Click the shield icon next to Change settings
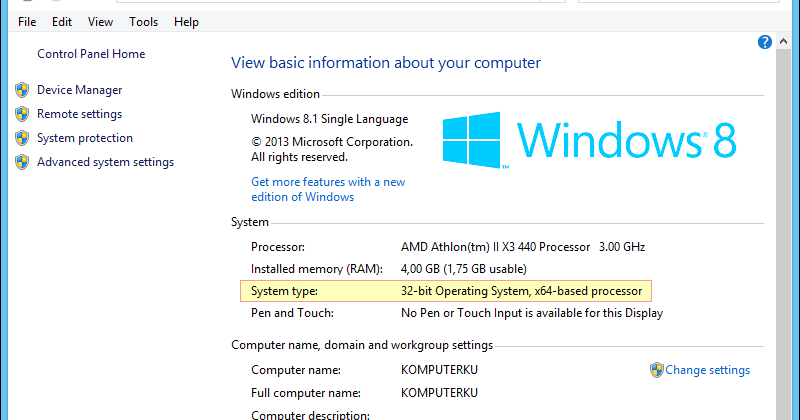Viewport: 800px width, 420px height. point(657,370)
